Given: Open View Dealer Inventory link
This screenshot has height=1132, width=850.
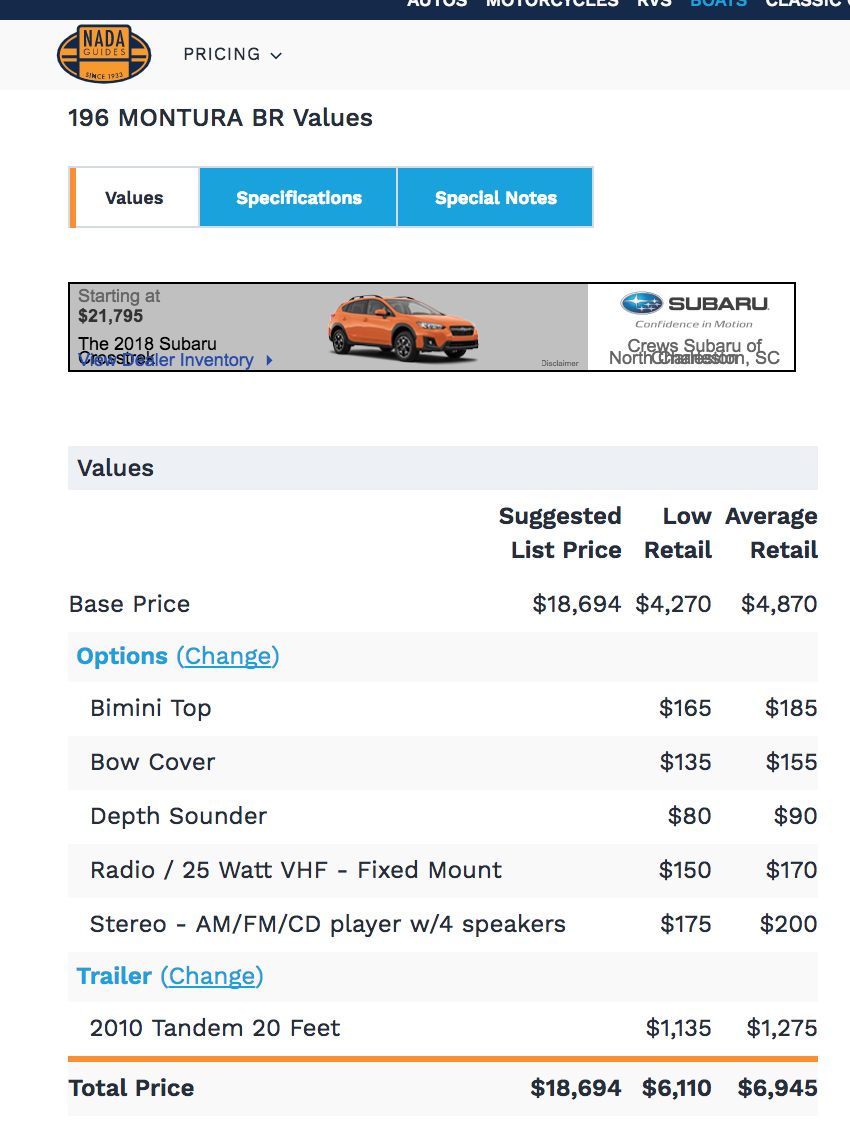Looking at the screenshot, I should pos(166,360).
